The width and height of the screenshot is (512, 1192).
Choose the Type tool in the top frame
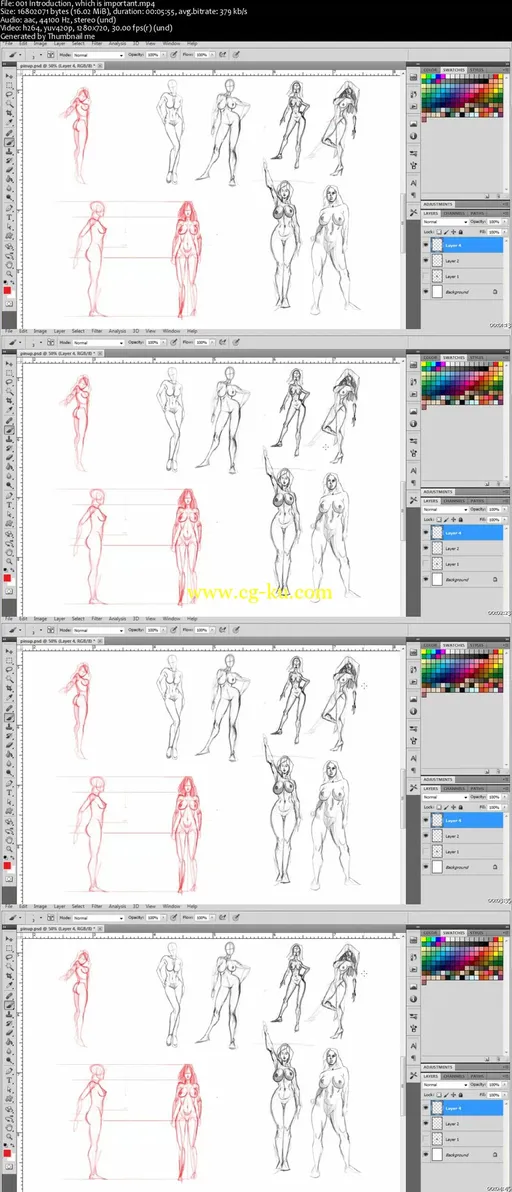click(x=9, y=217)
